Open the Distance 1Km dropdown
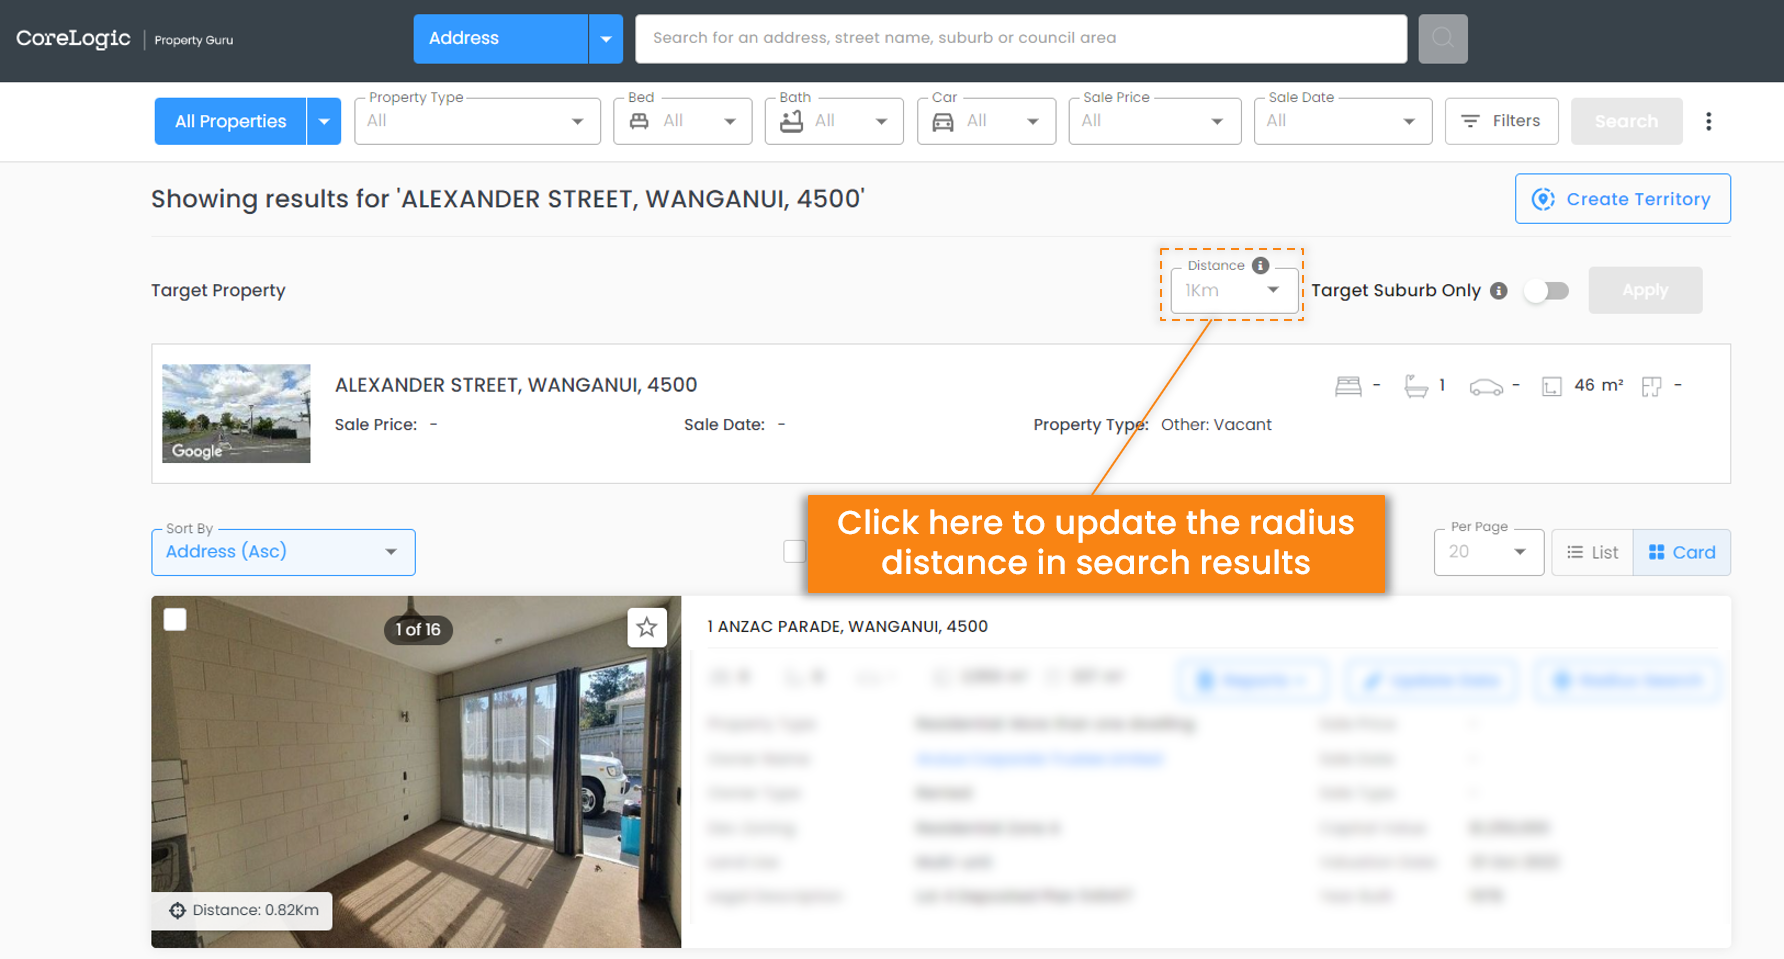This screenshot has height=959, width=1784. [1234, 291]
